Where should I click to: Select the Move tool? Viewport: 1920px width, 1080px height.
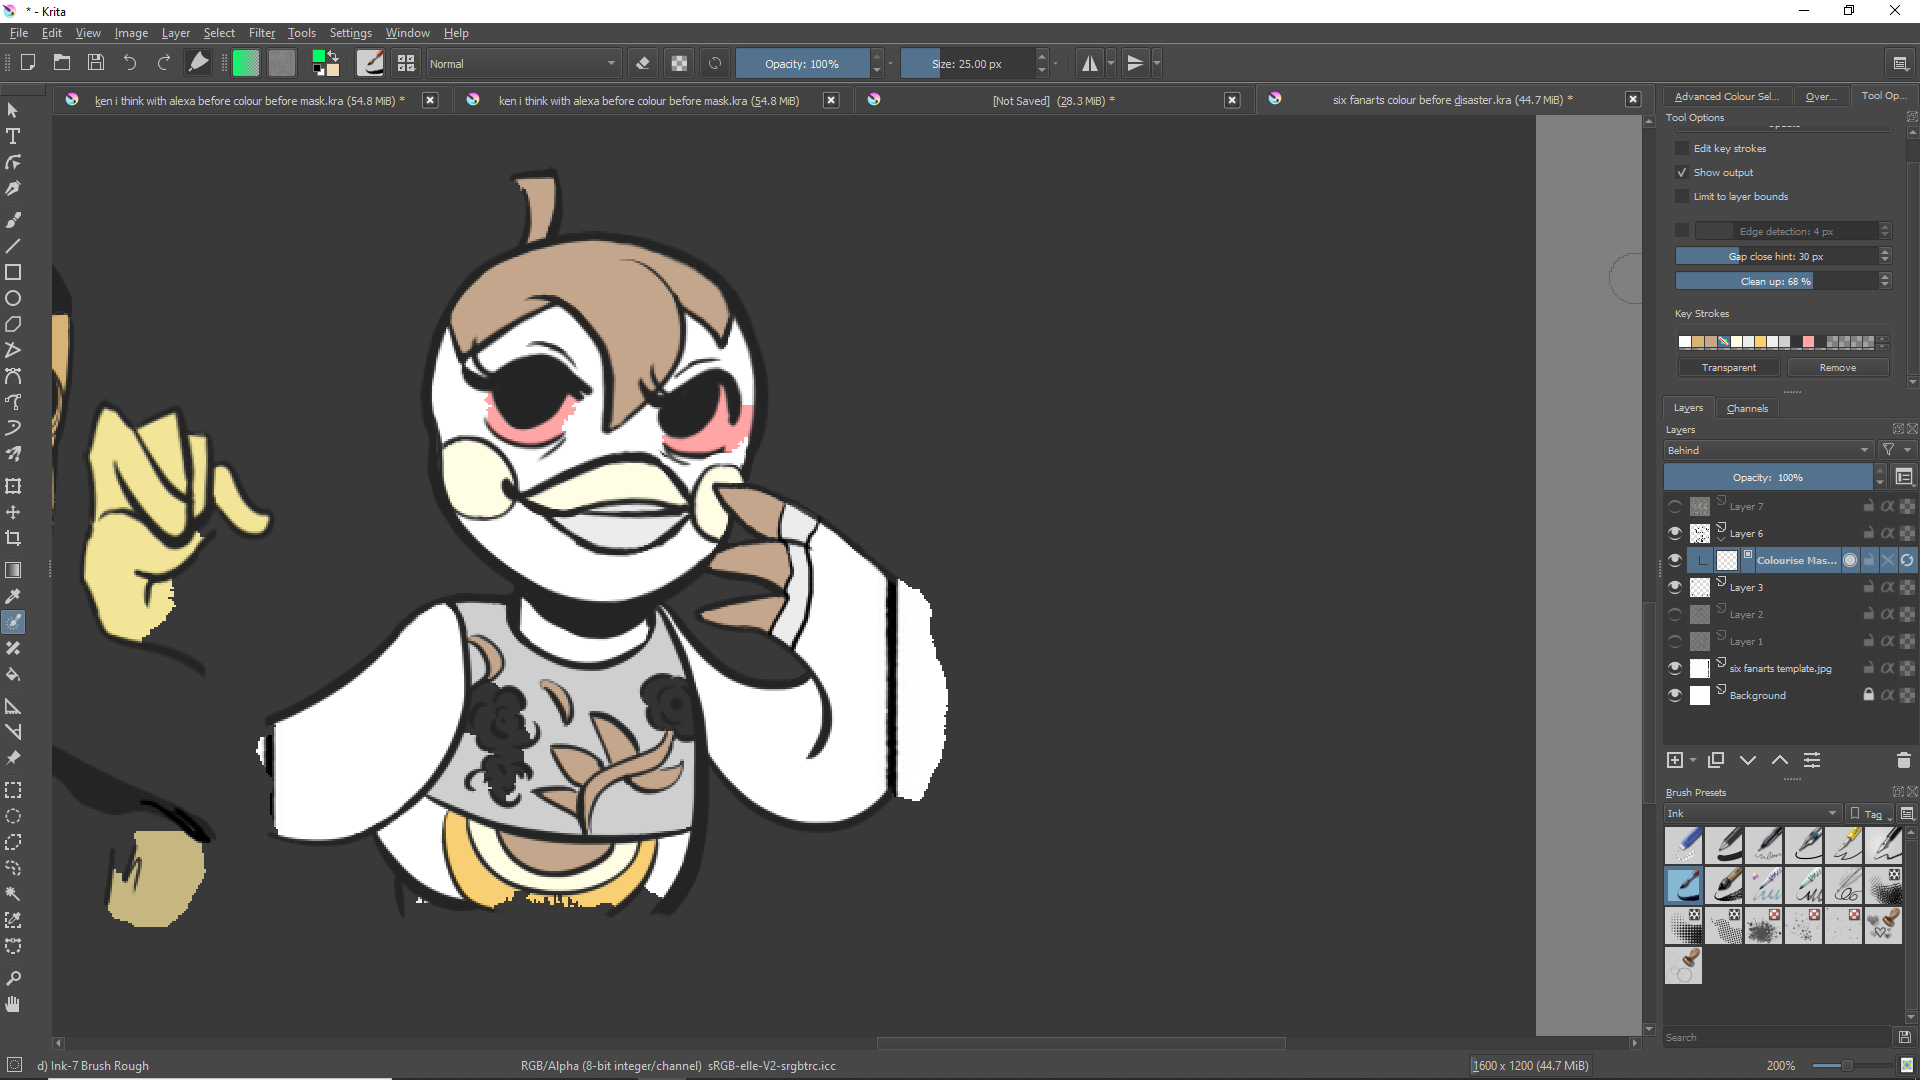tap(13, 512)
